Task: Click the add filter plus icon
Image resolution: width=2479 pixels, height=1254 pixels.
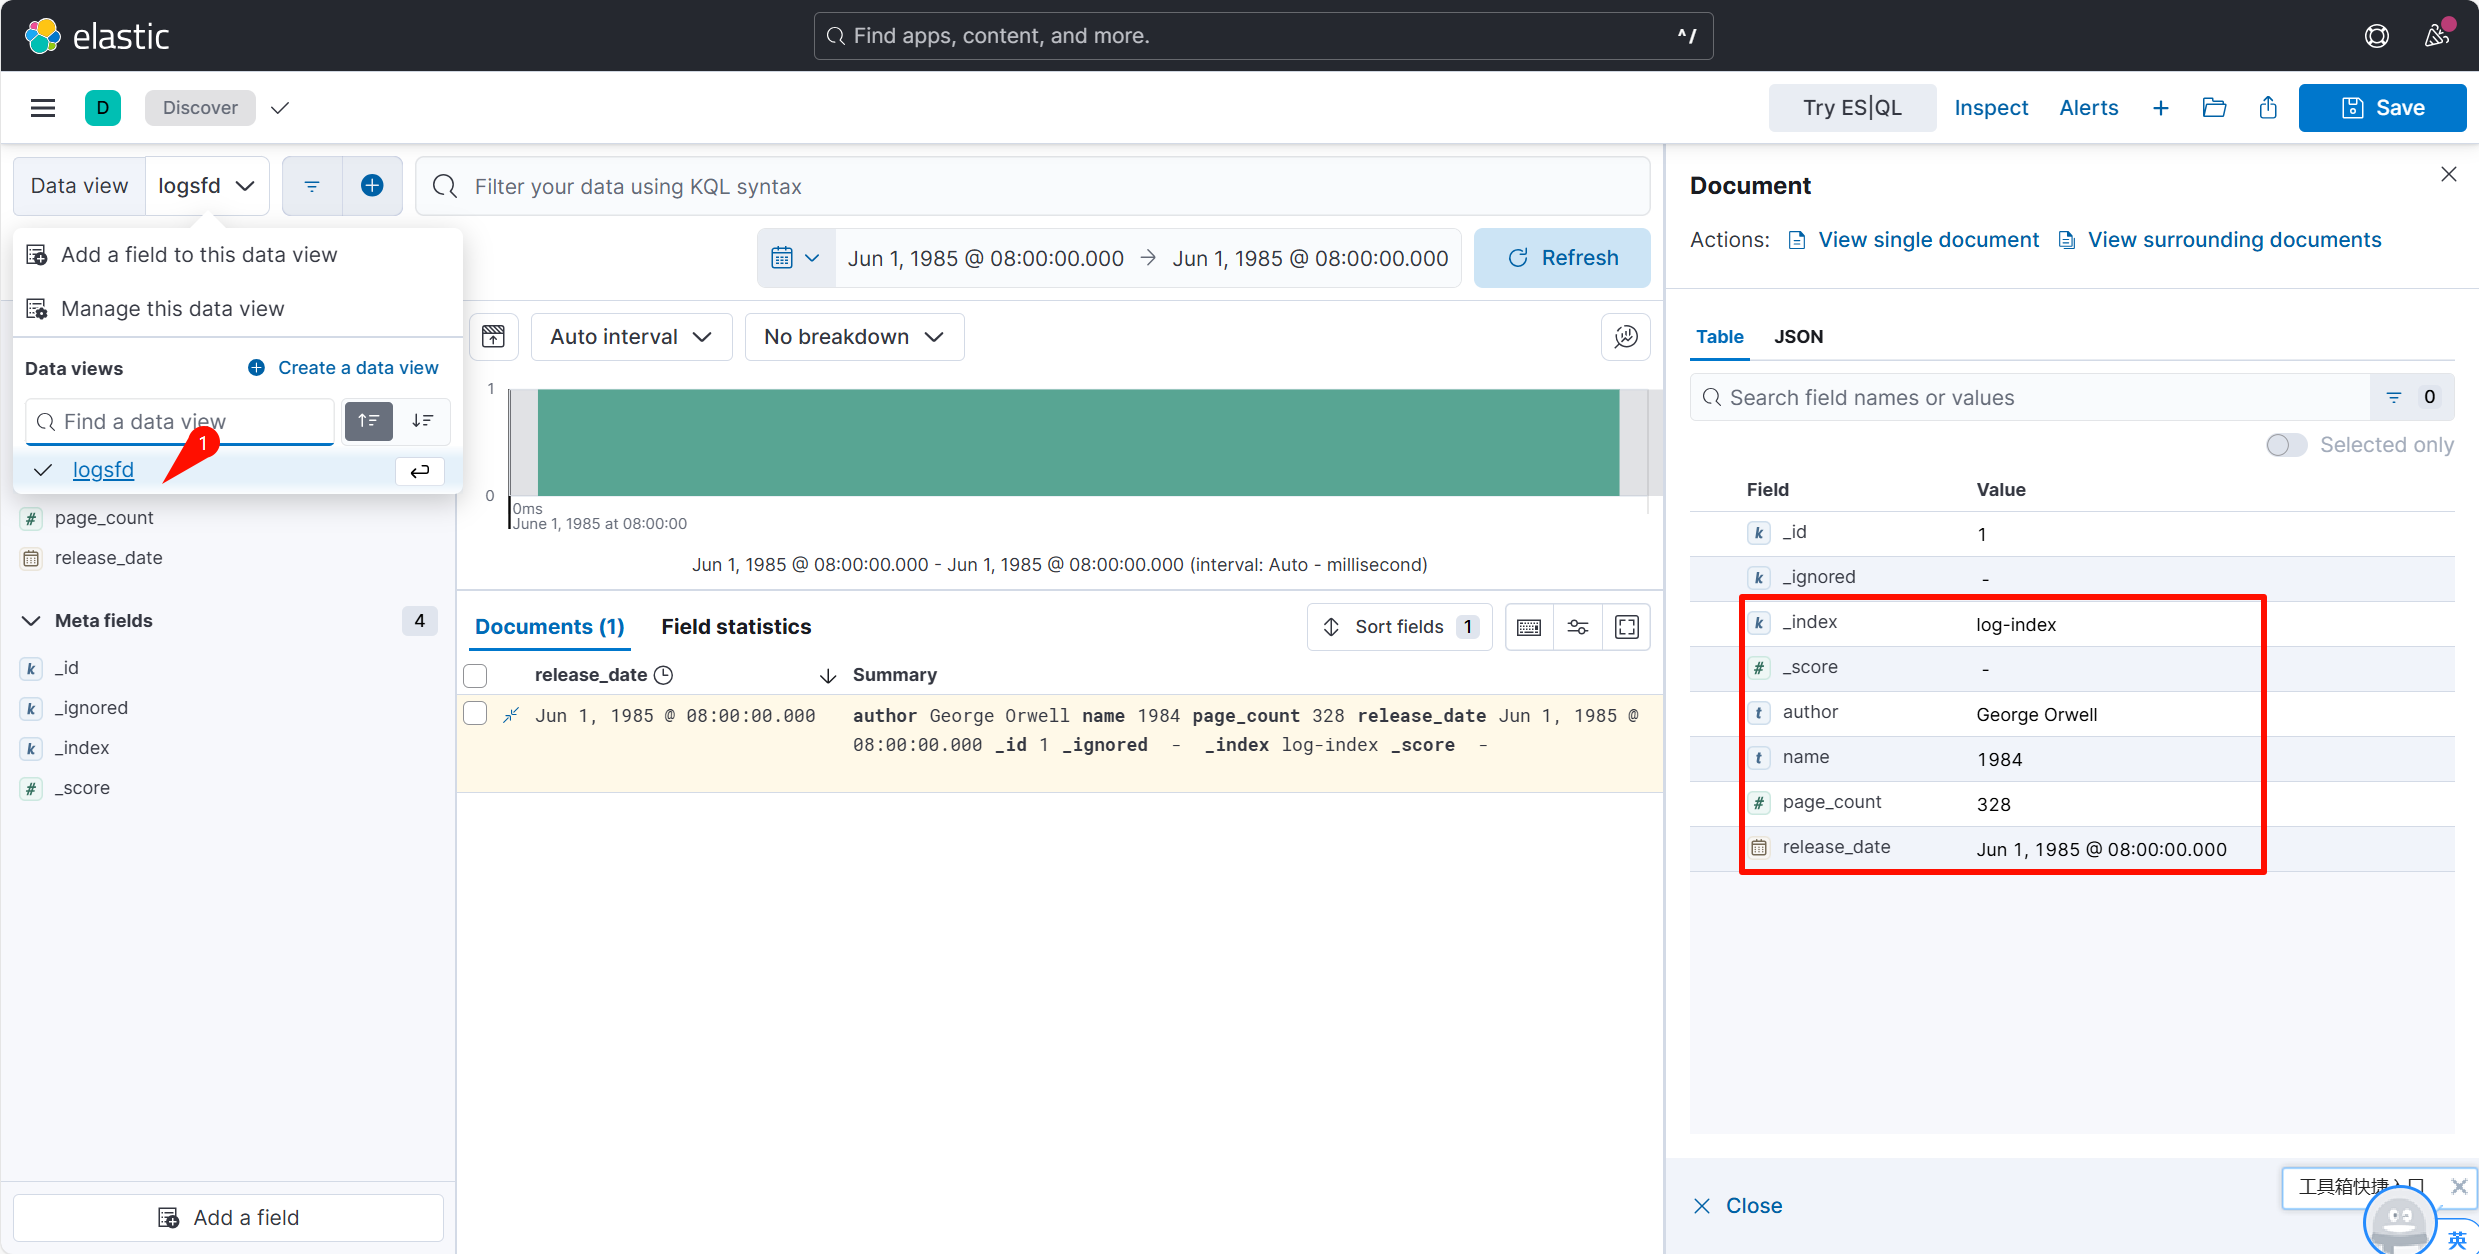Action: click(x=372, y=186)
